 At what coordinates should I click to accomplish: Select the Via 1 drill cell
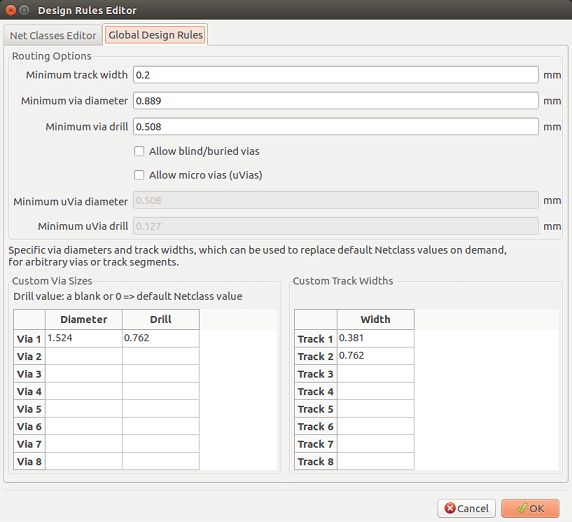(x=161, y=338)
